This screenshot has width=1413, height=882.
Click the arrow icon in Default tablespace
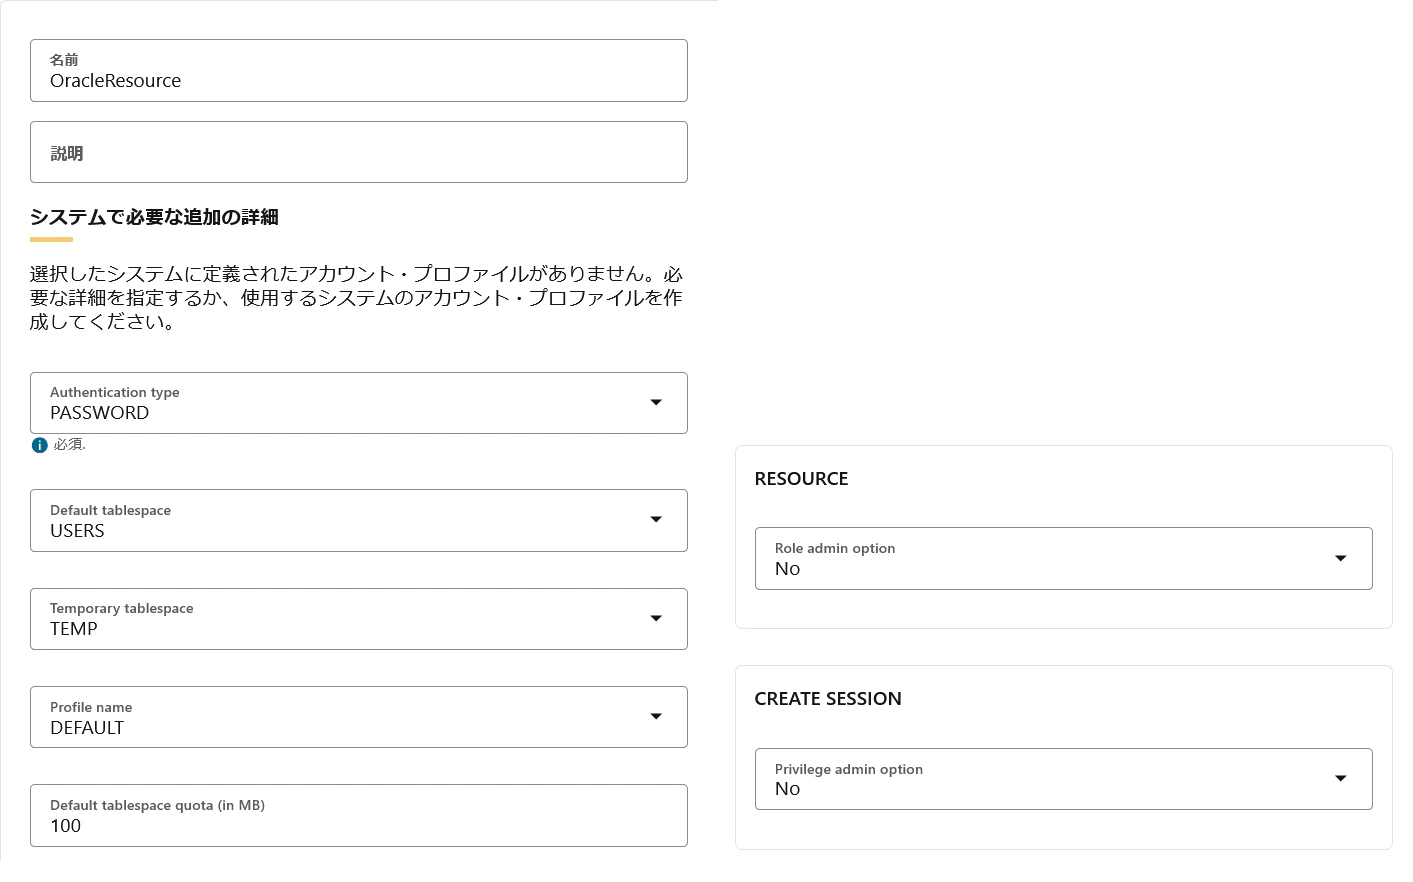(x=656, y=520)
